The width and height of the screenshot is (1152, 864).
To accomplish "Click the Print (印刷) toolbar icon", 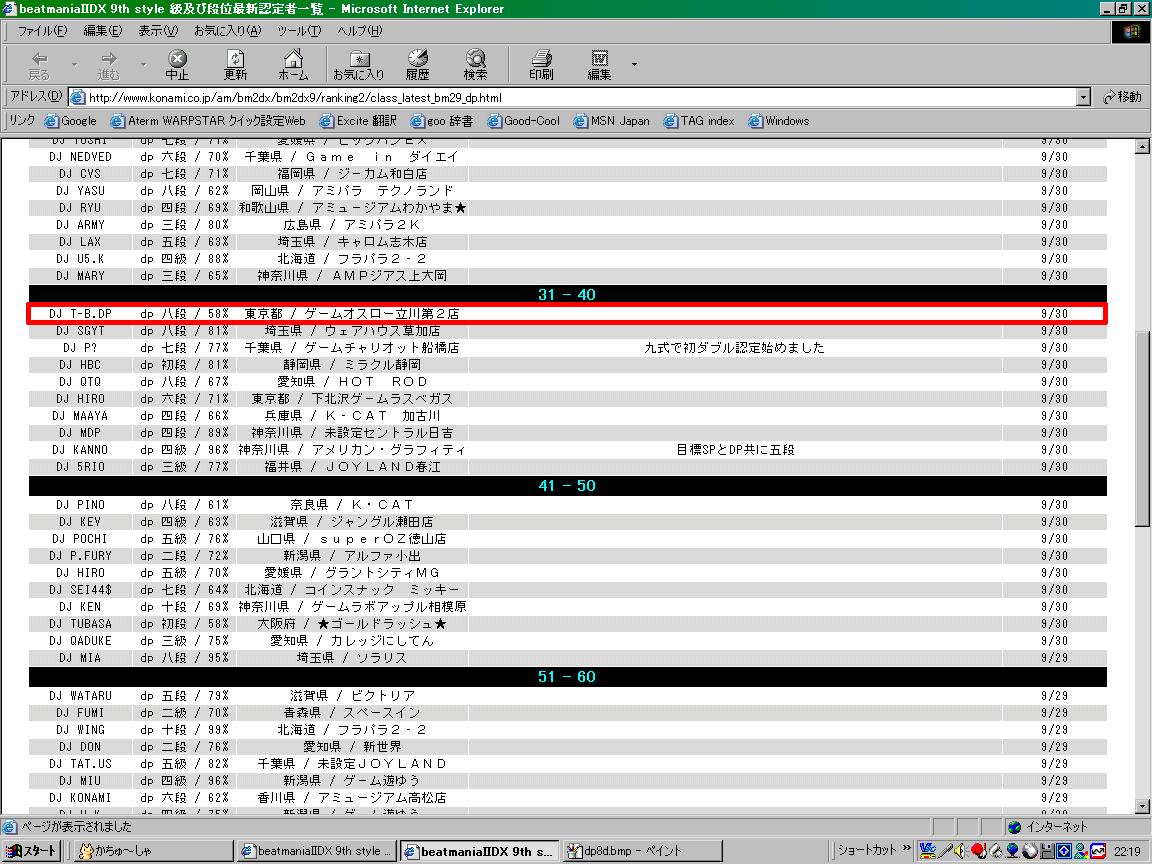I will click(x=541, y=65).
